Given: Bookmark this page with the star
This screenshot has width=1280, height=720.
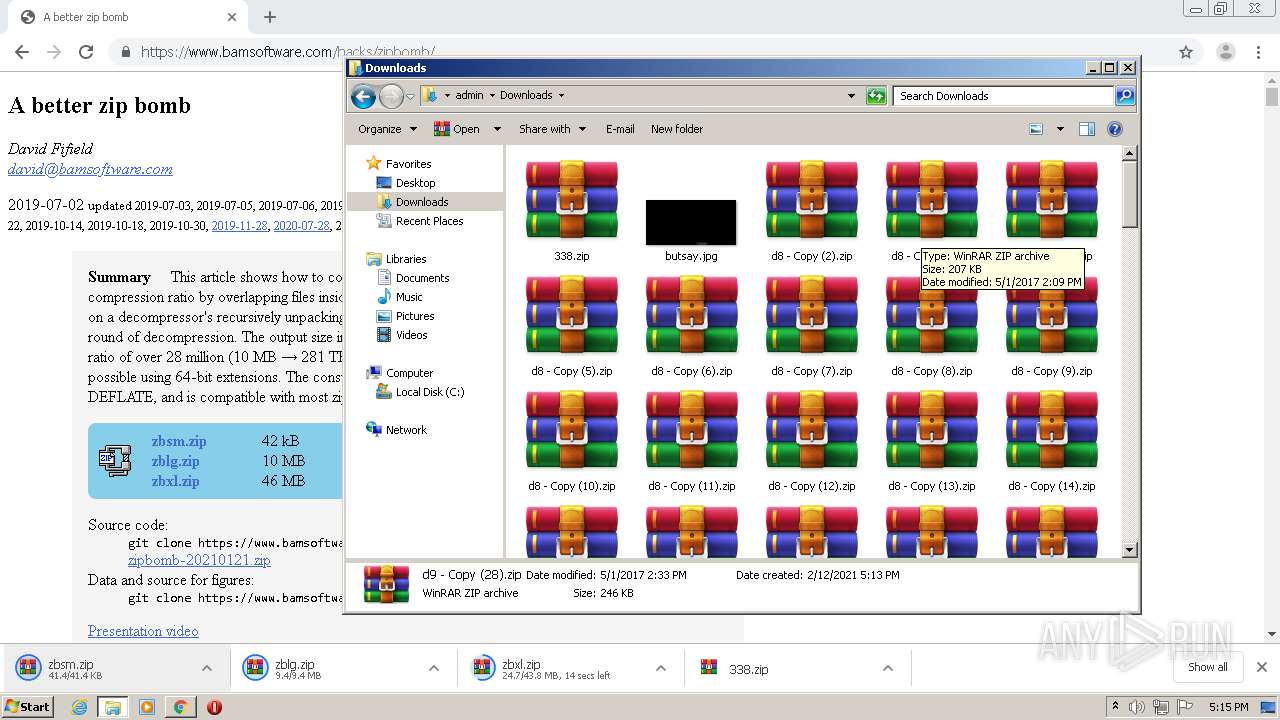Looking at the screenshot, I should tap(1186, 52).
